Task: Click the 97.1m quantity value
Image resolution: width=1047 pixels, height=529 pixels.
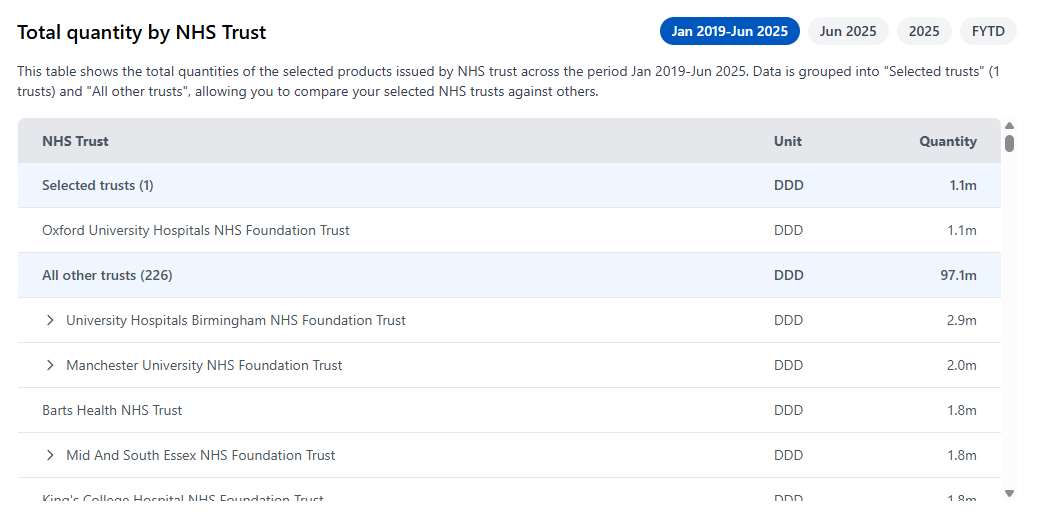Action: (x=957, y=275)
